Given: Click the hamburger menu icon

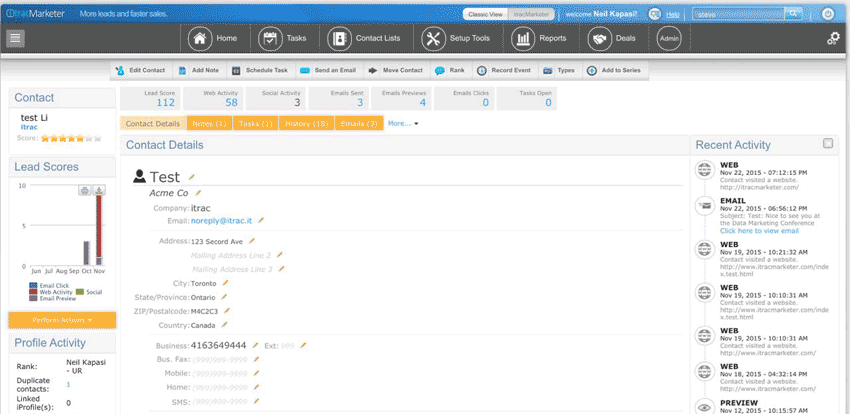Looking at the screenshot, I should (15, 38).
